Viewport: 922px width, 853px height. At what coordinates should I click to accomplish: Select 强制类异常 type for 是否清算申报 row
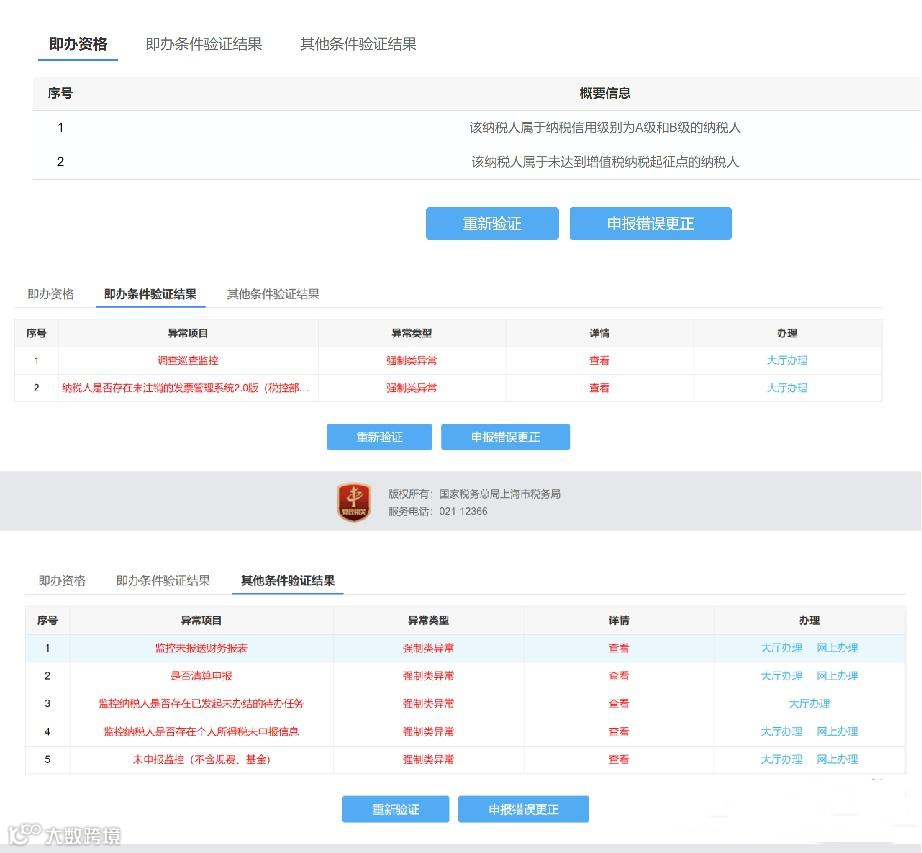tap(428, 676)
